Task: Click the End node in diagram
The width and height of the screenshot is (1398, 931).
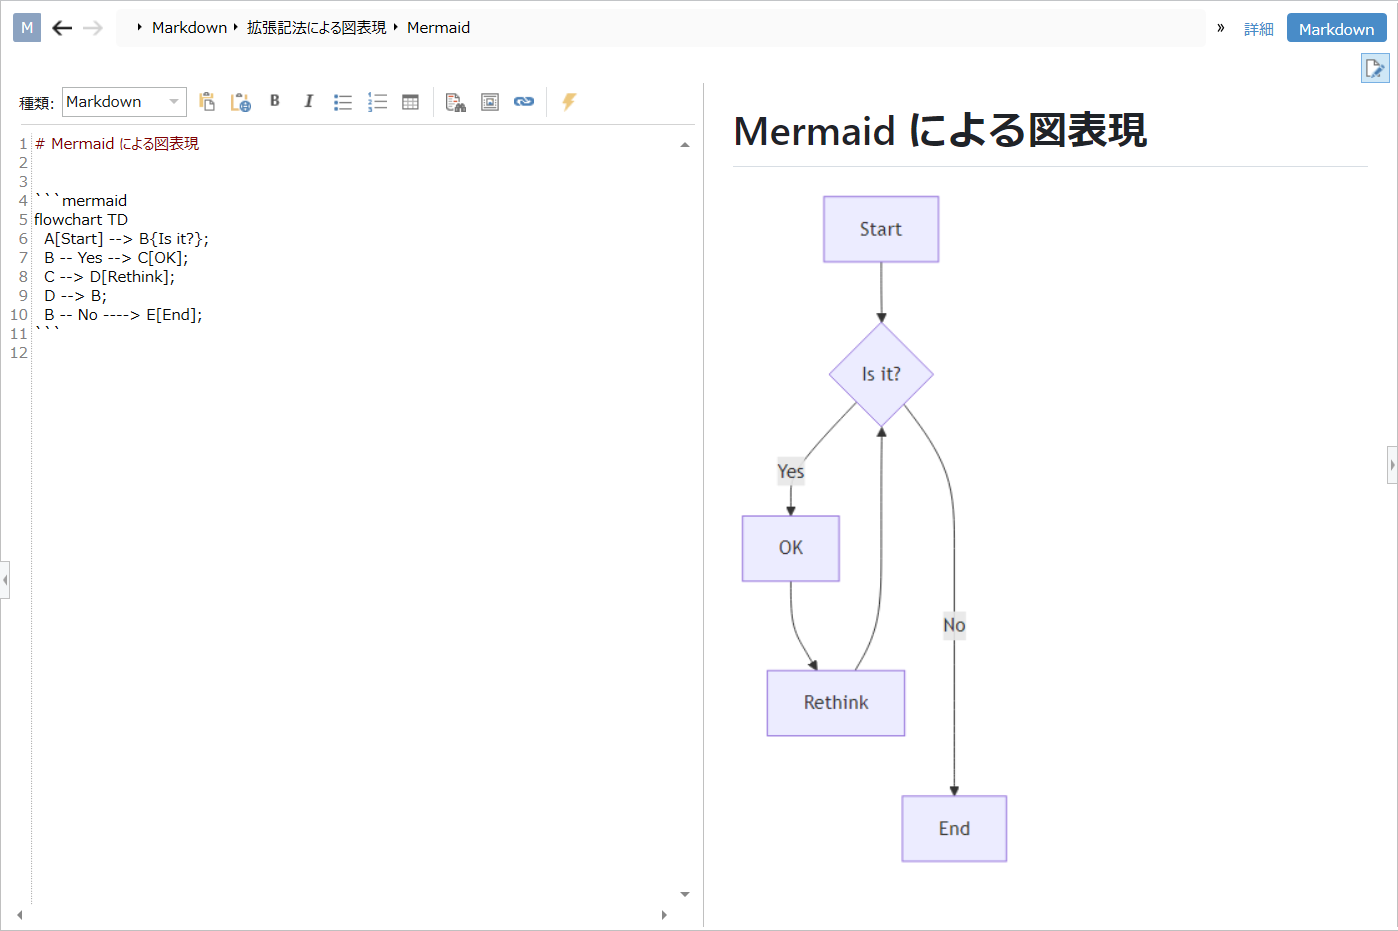Action: pyautogui.click(x=954, y=829)
